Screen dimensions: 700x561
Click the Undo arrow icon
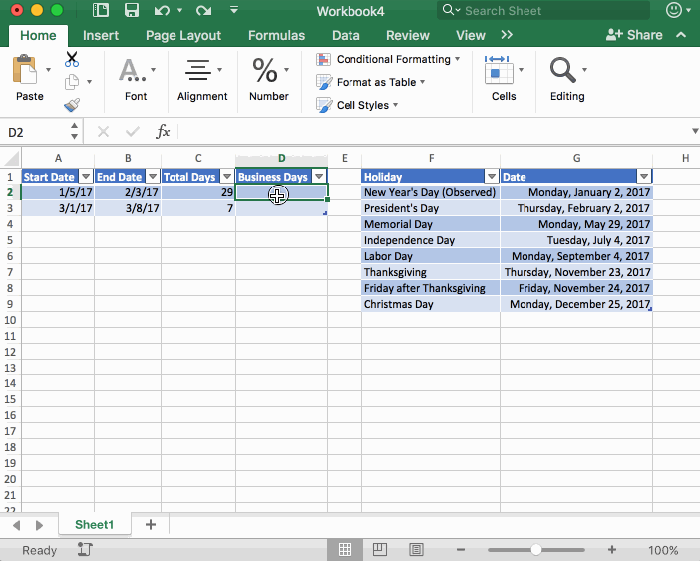(x=162, y=10)
